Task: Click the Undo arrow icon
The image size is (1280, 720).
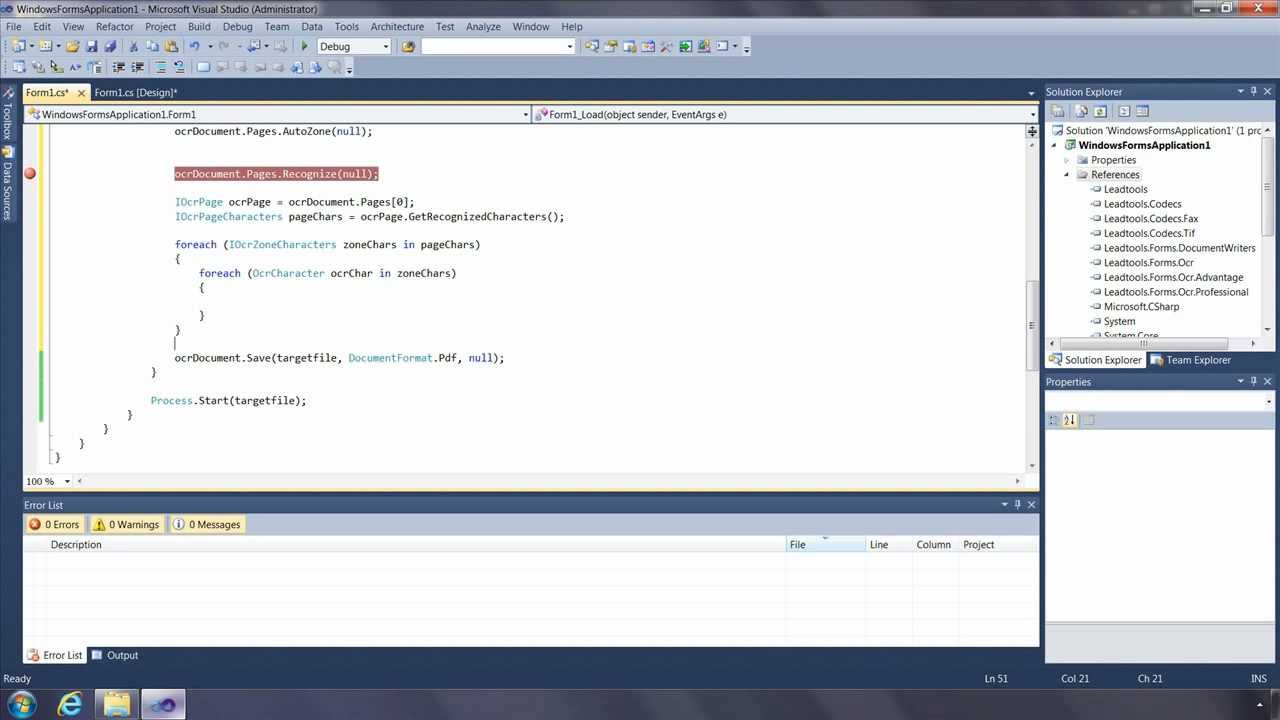Action: [x=195, y=46]
